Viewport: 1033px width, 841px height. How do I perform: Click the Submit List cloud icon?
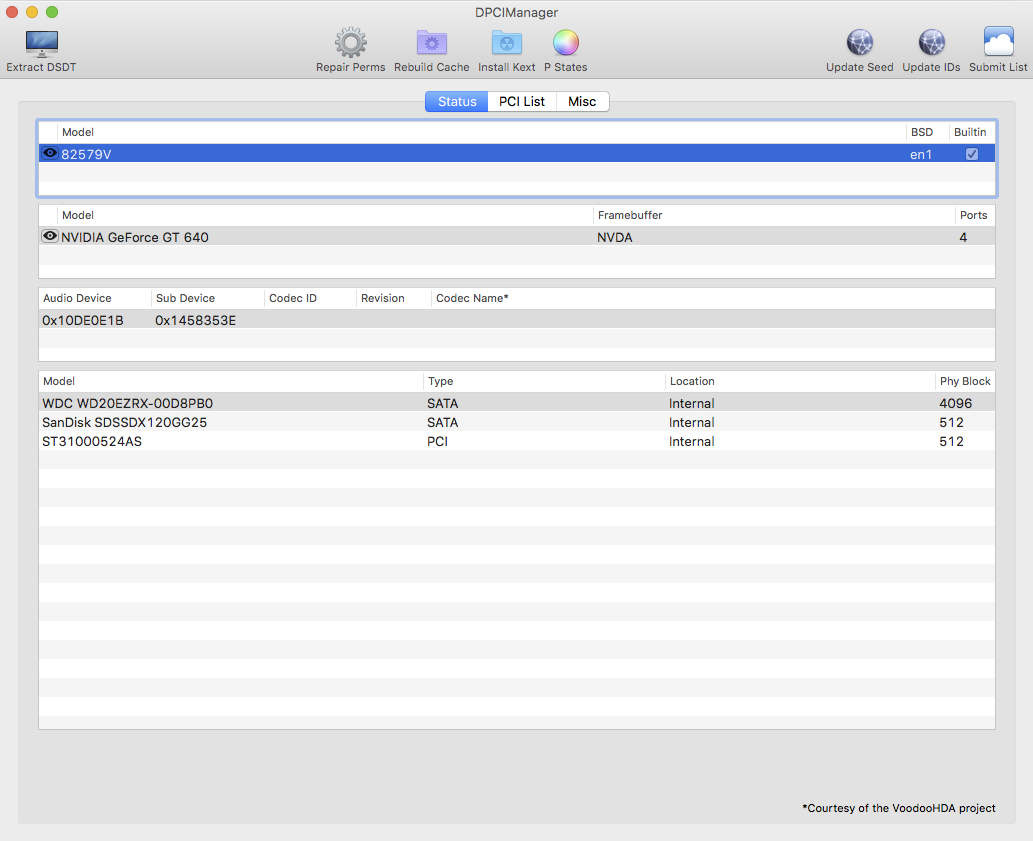click(x=998, y=43)
